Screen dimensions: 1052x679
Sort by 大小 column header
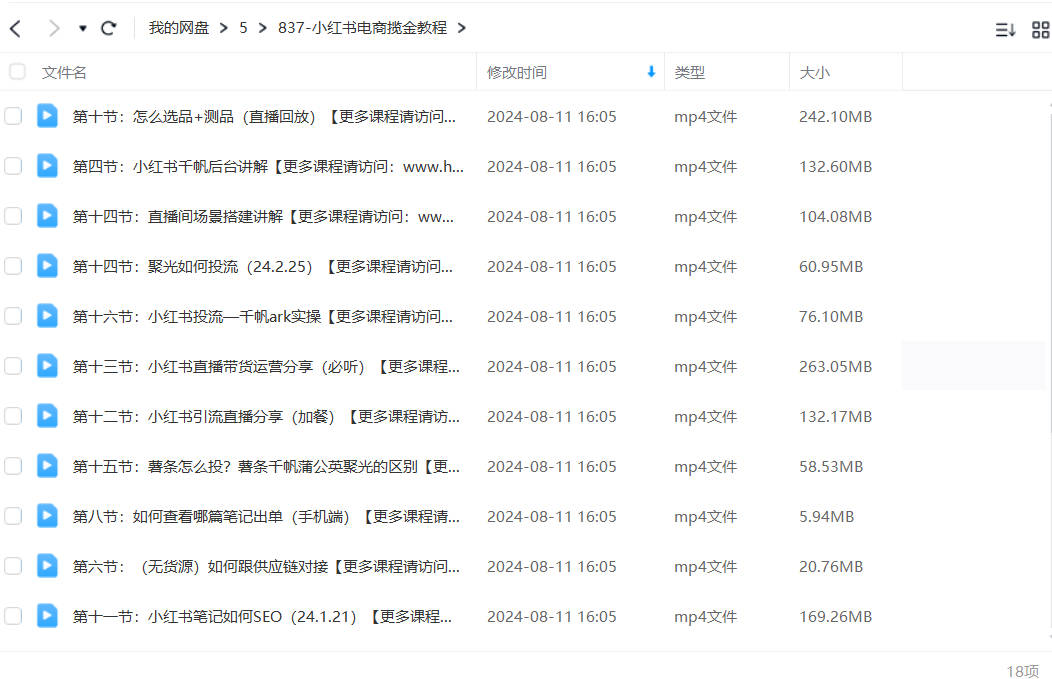[x=814, y=72]
